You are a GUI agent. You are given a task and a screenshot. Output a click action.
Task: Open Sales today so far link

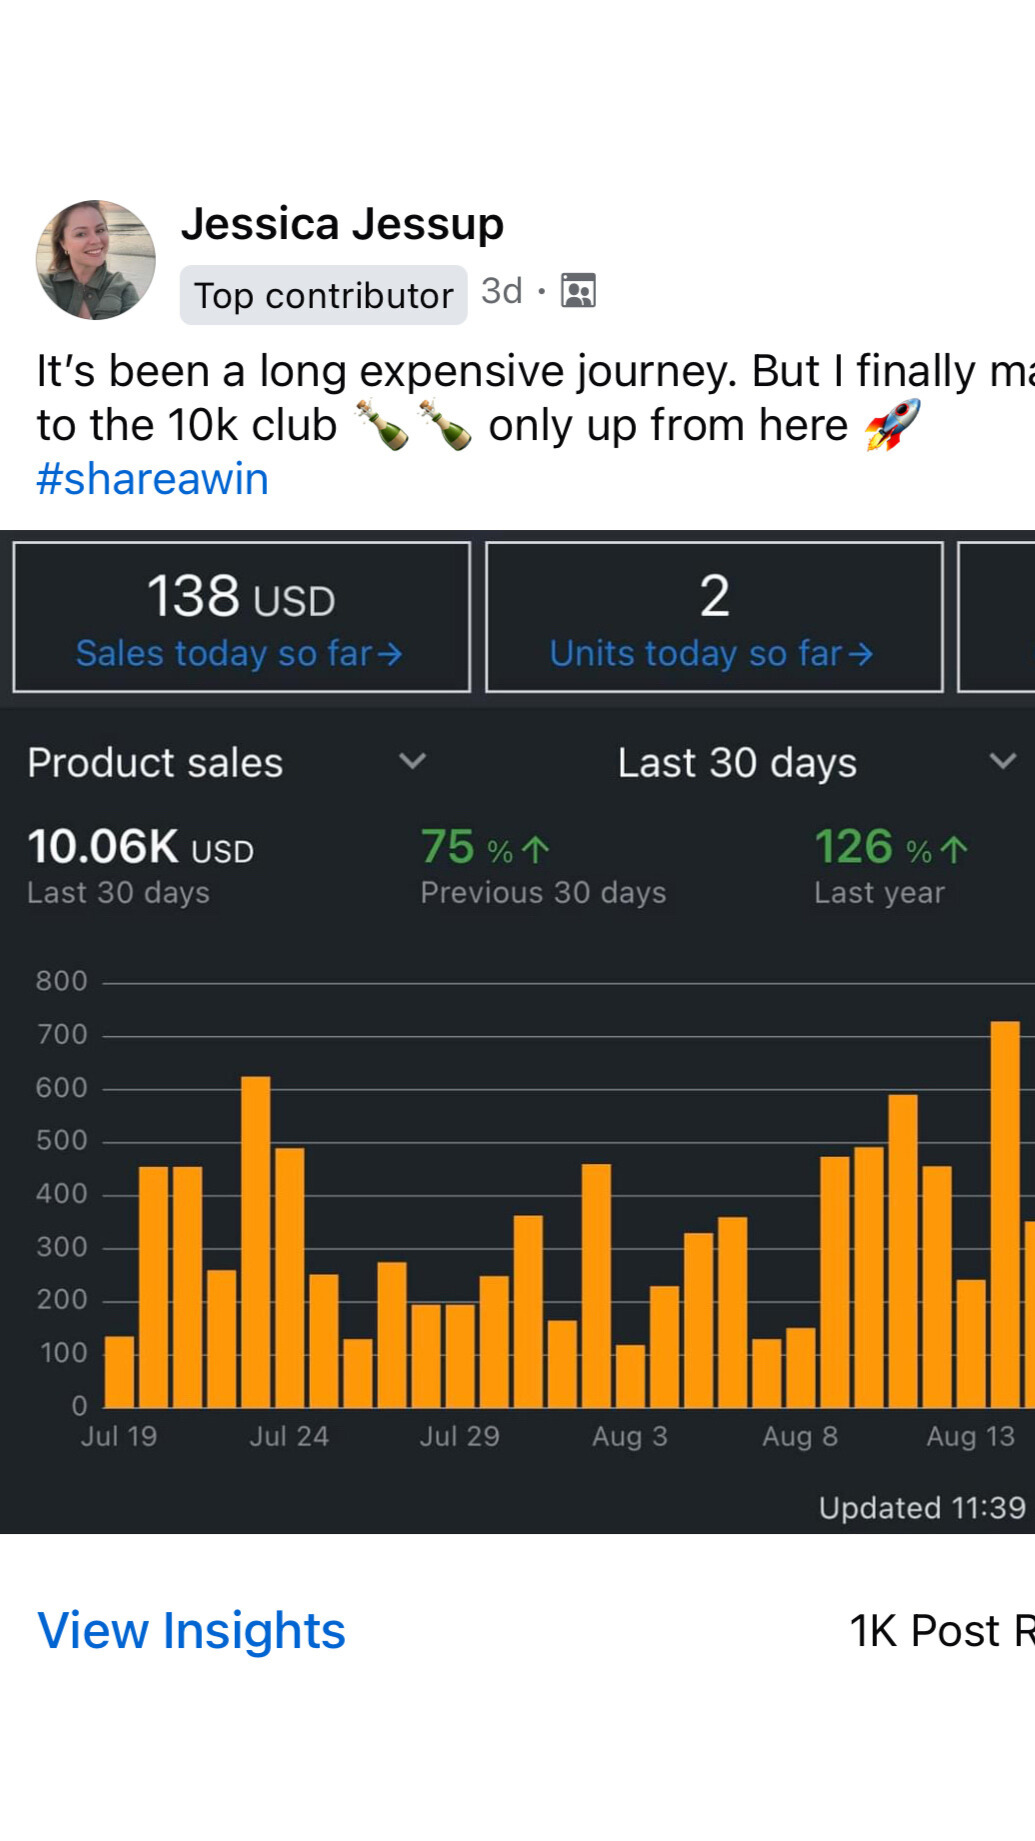coord(224,653)
